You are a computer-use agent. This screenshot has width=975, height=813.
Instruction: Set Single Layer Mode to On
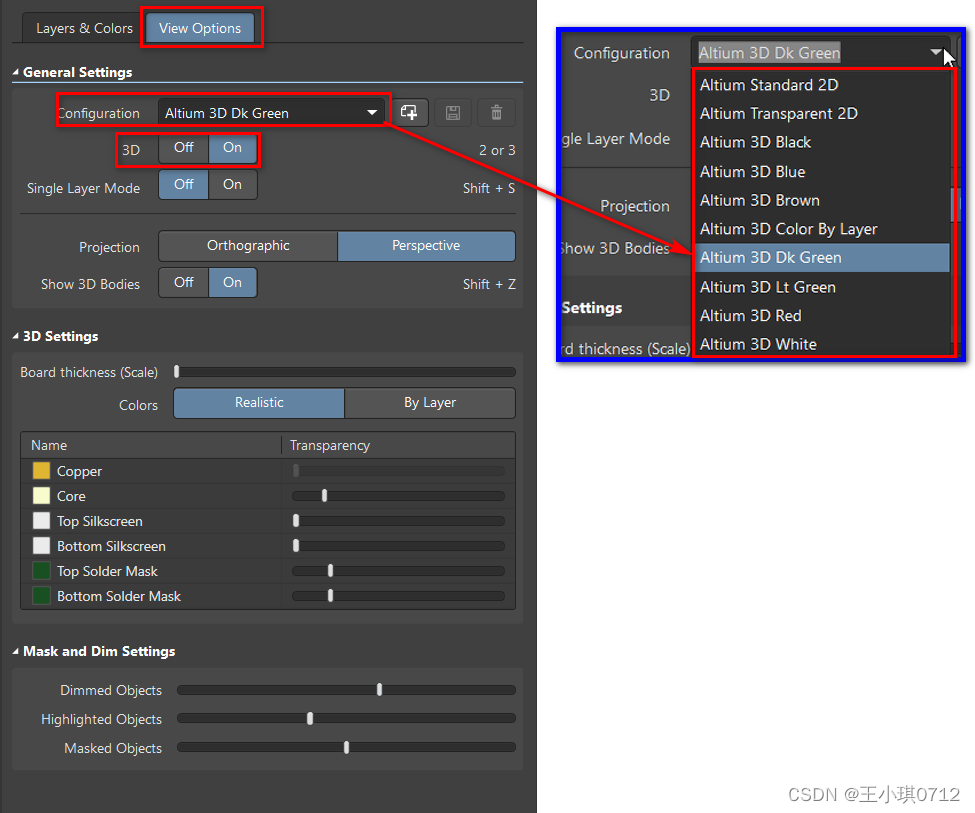tap(233, 185)
